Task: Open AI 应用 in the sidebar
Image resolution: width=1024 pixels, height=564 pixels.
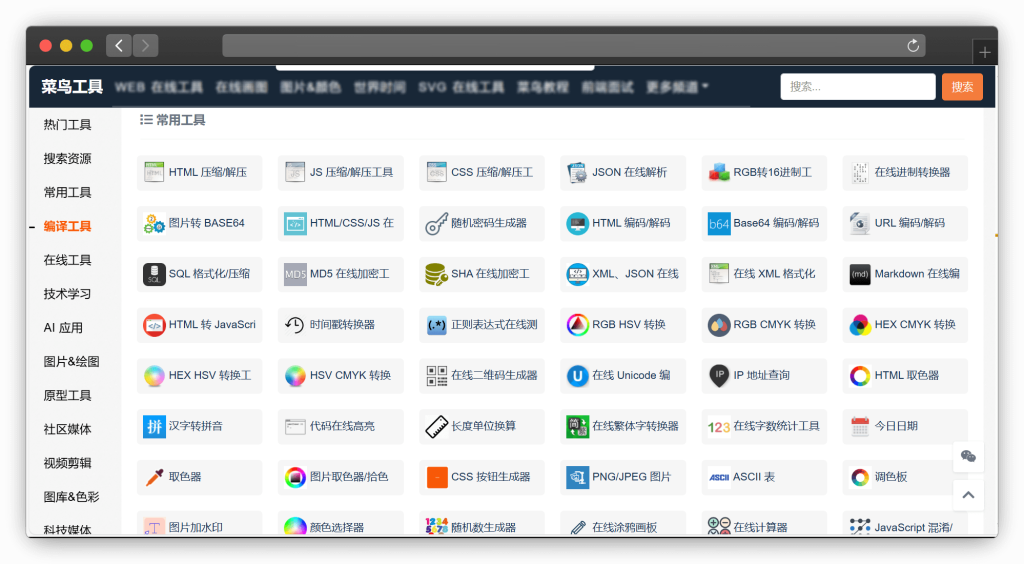Action: point(64,327)
